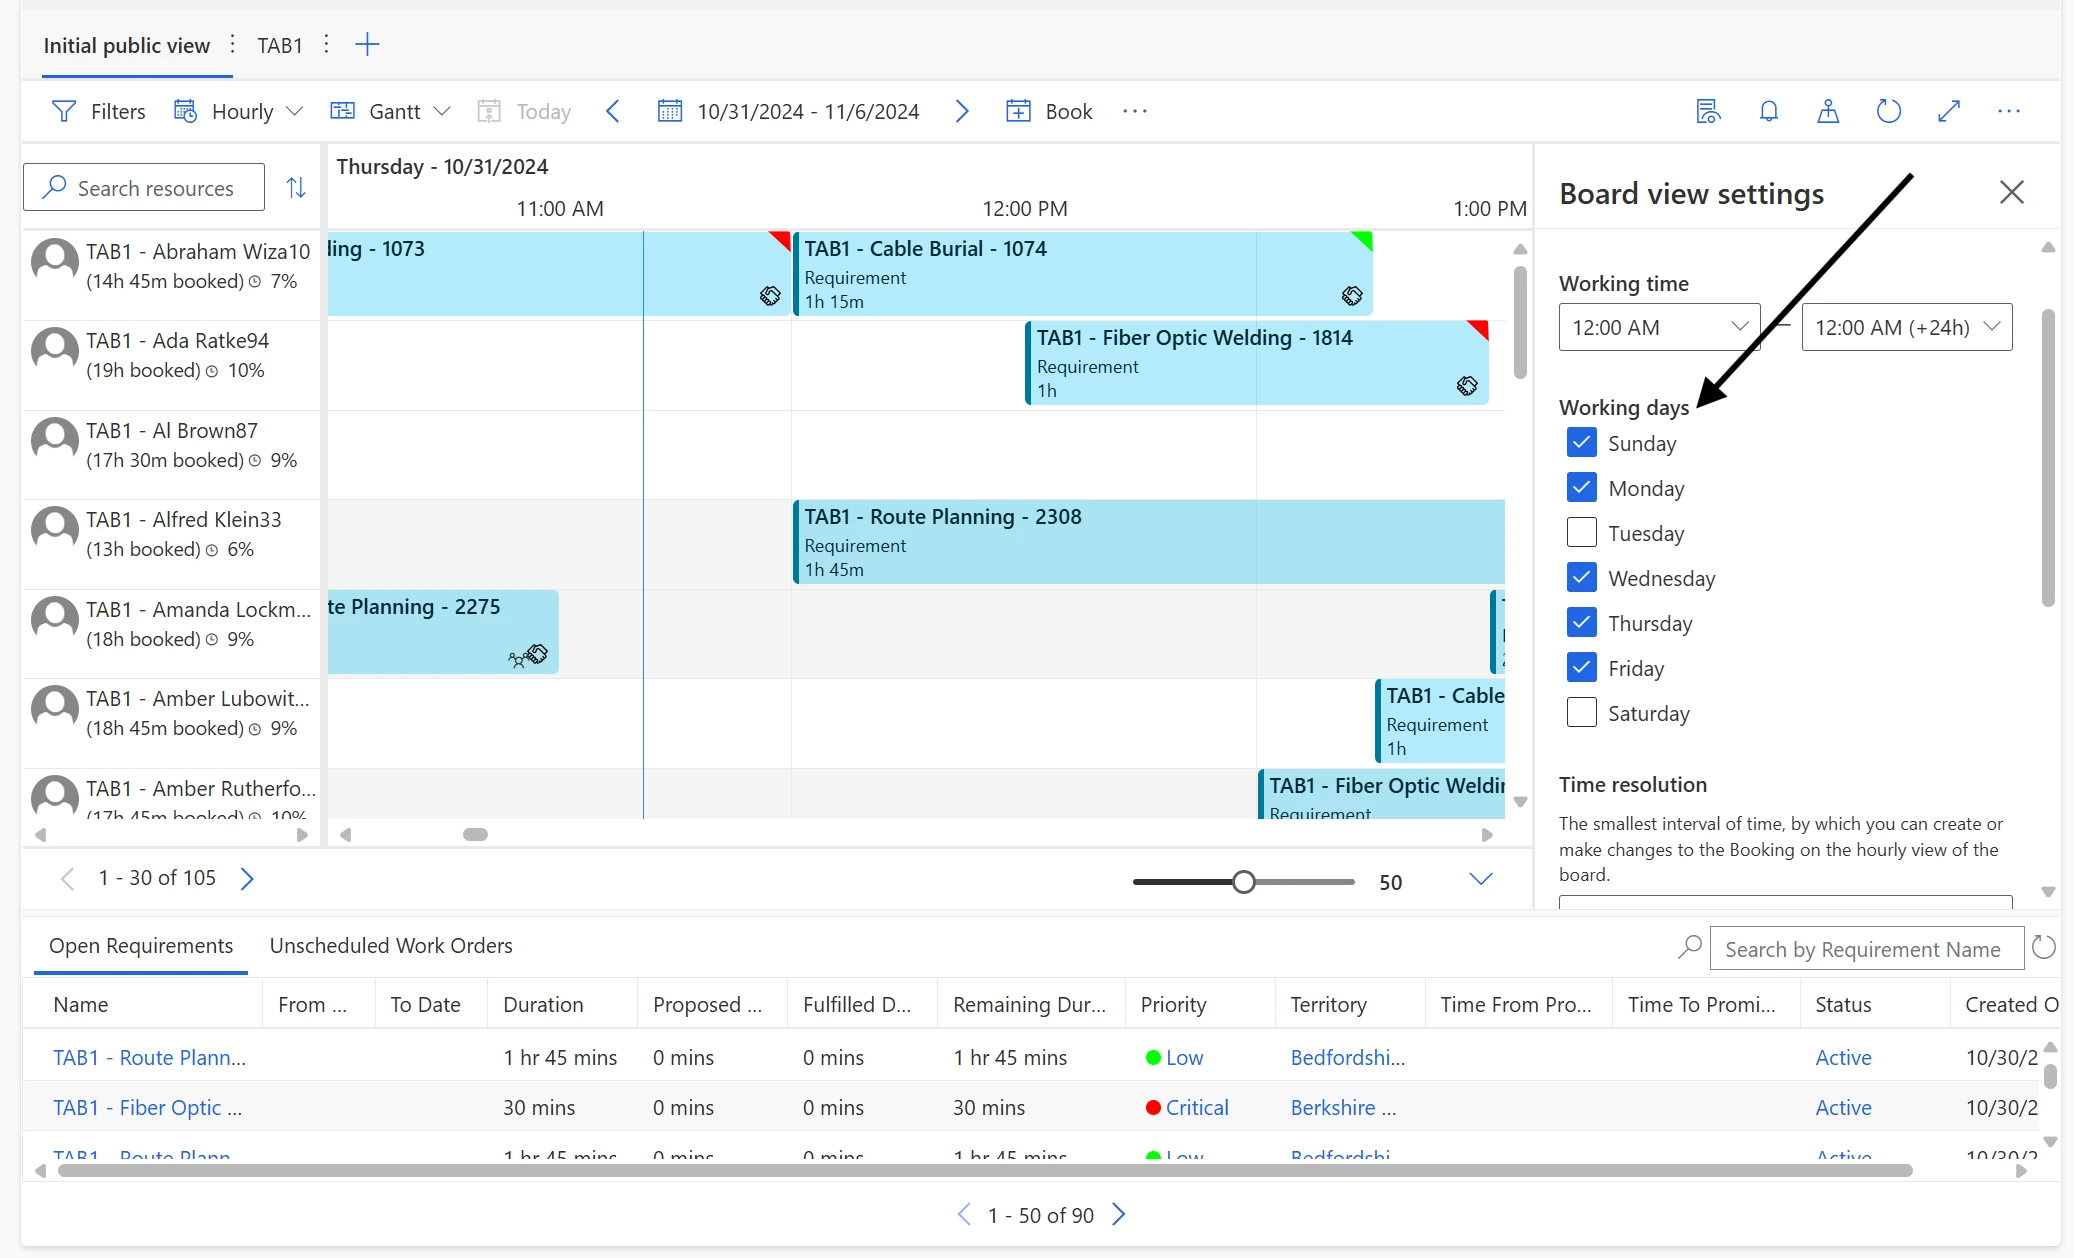Open the 12:00 AM start time dropdown

tap(1658, 327)
